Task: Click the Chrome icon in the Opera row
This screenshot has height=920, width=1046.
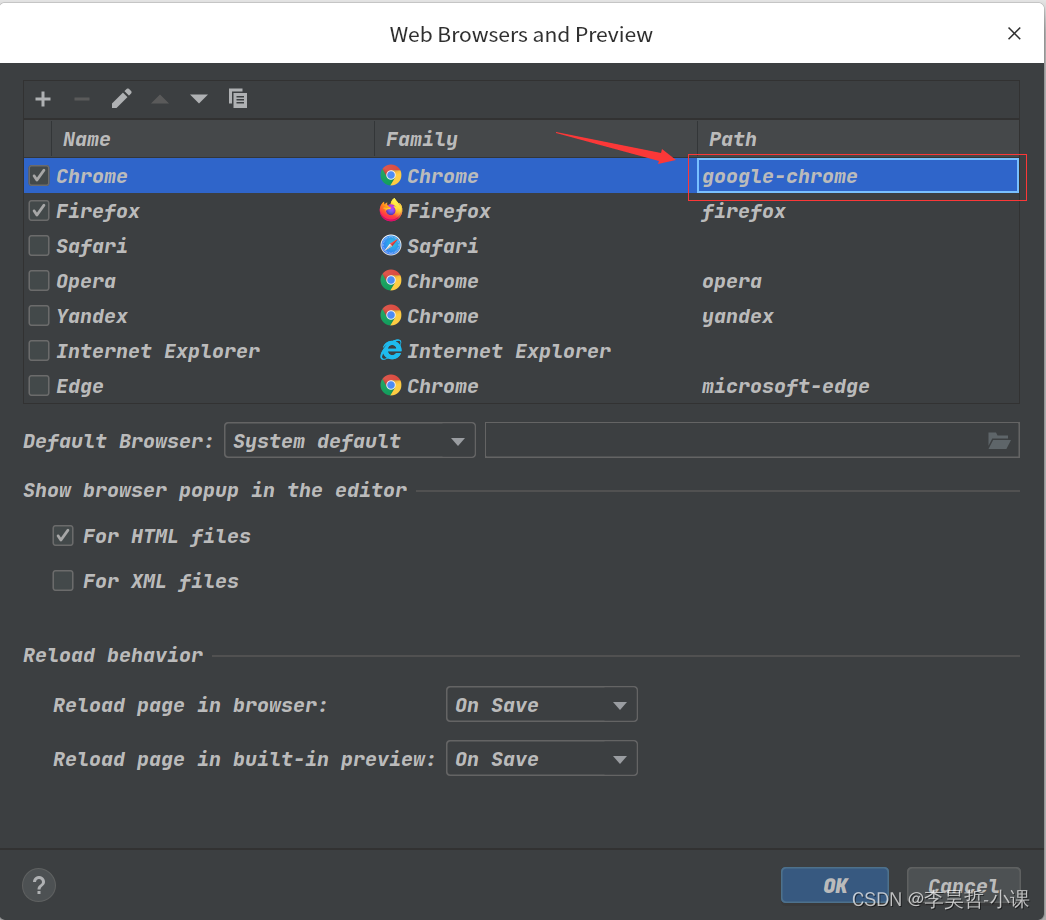Action: click(391, 280)
